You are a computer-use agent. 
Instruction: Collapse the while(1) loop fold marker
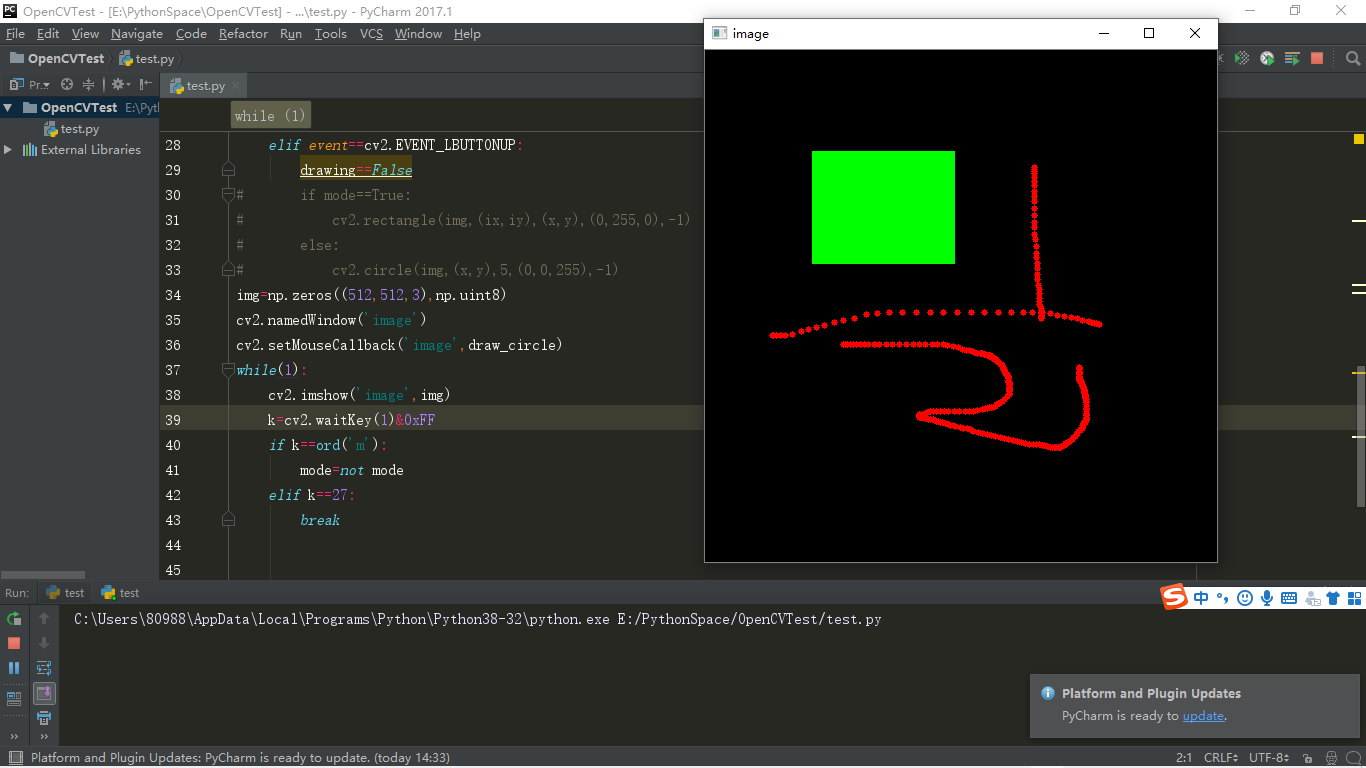point(228,370)
